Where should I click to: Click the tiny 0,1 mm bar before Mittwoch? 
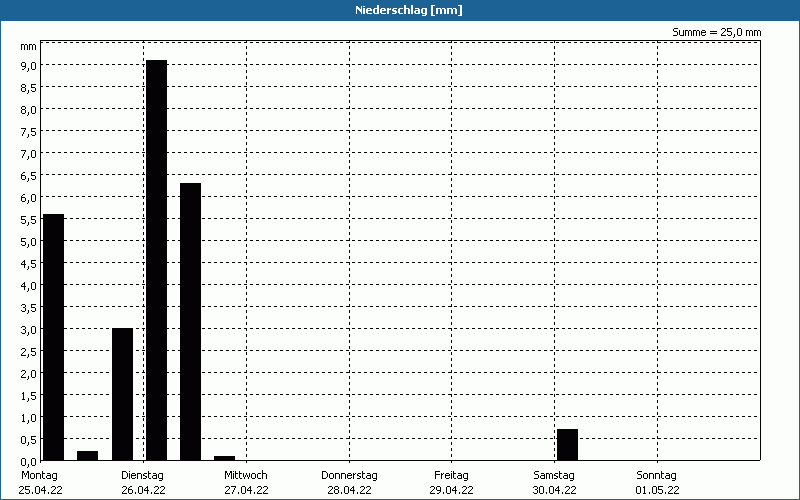point(224,458)
